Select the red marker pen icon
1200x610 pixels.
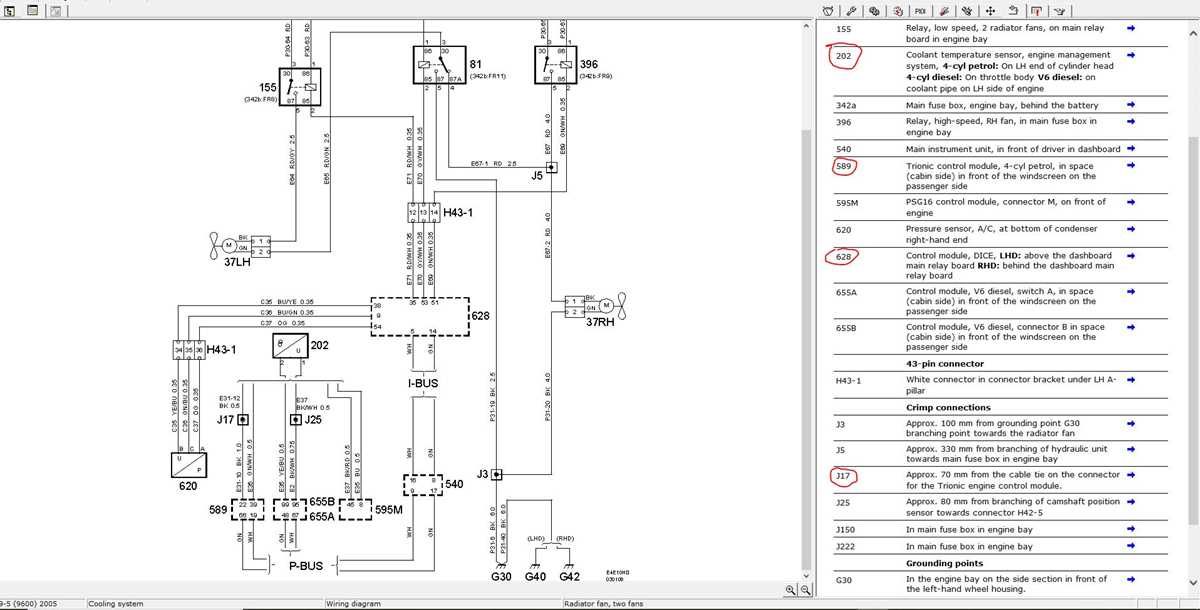point(944,11)
